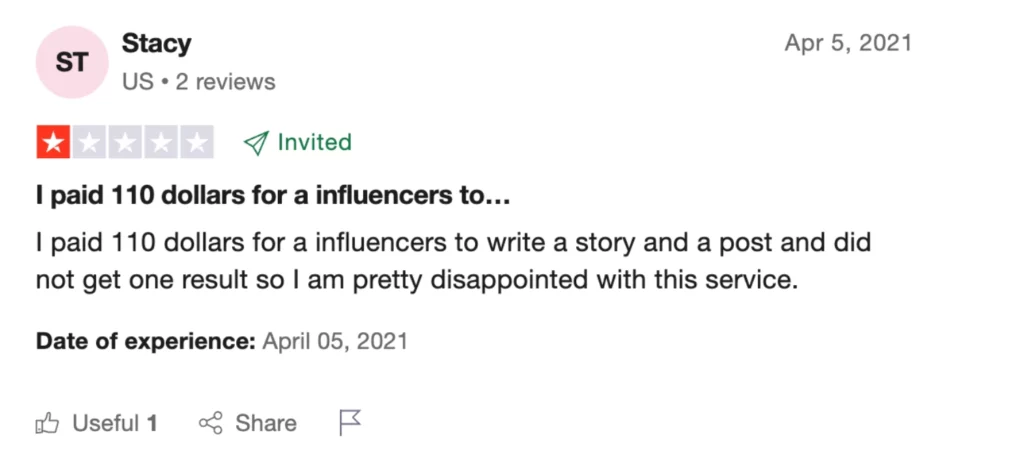1024x470 pixels.
Task: Click the Invited paper plane icon
Action: [x=256, y=143]
